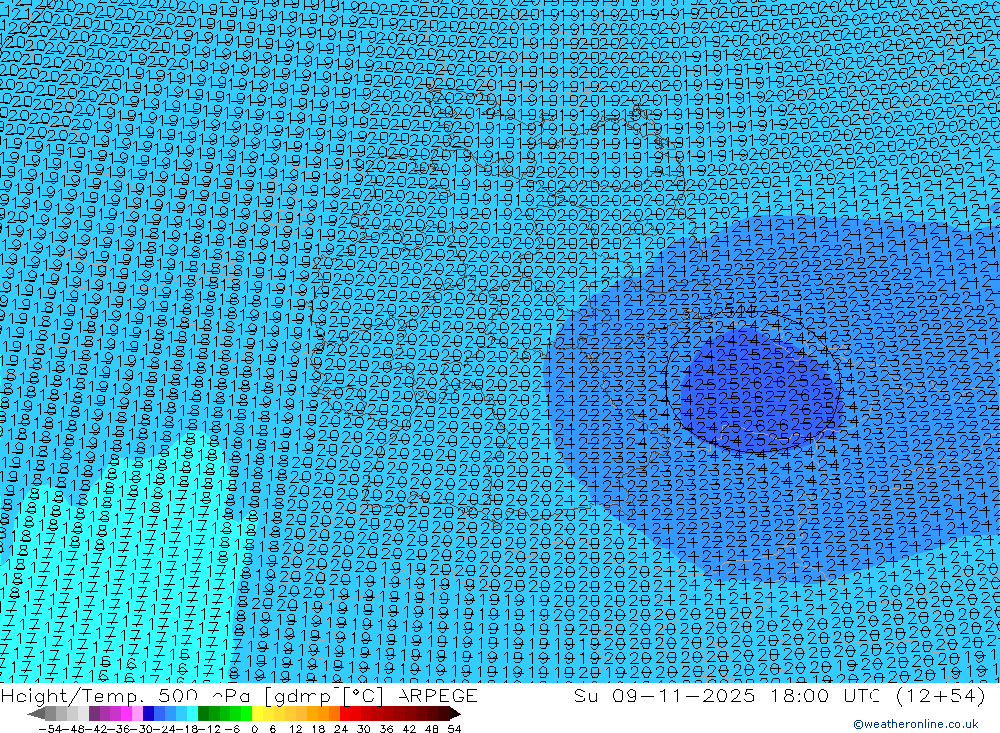The height and width of the screenshot is (733, 1000).
Task: Click the Height/Temp. 500 hPa ARPEGE title
Action: click(x=239, y=695)
